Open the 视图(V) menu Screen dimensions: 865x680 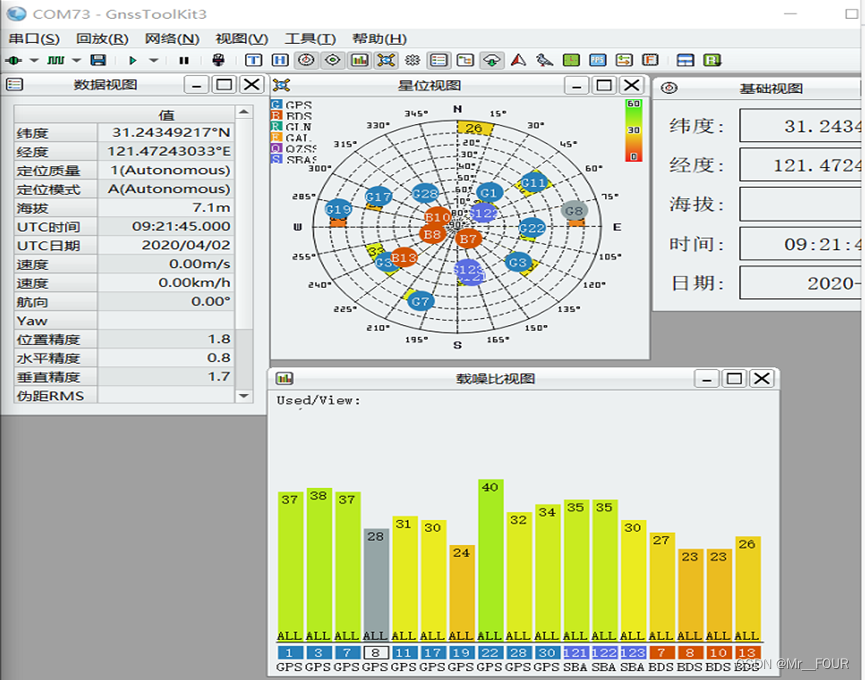point(242,39)
